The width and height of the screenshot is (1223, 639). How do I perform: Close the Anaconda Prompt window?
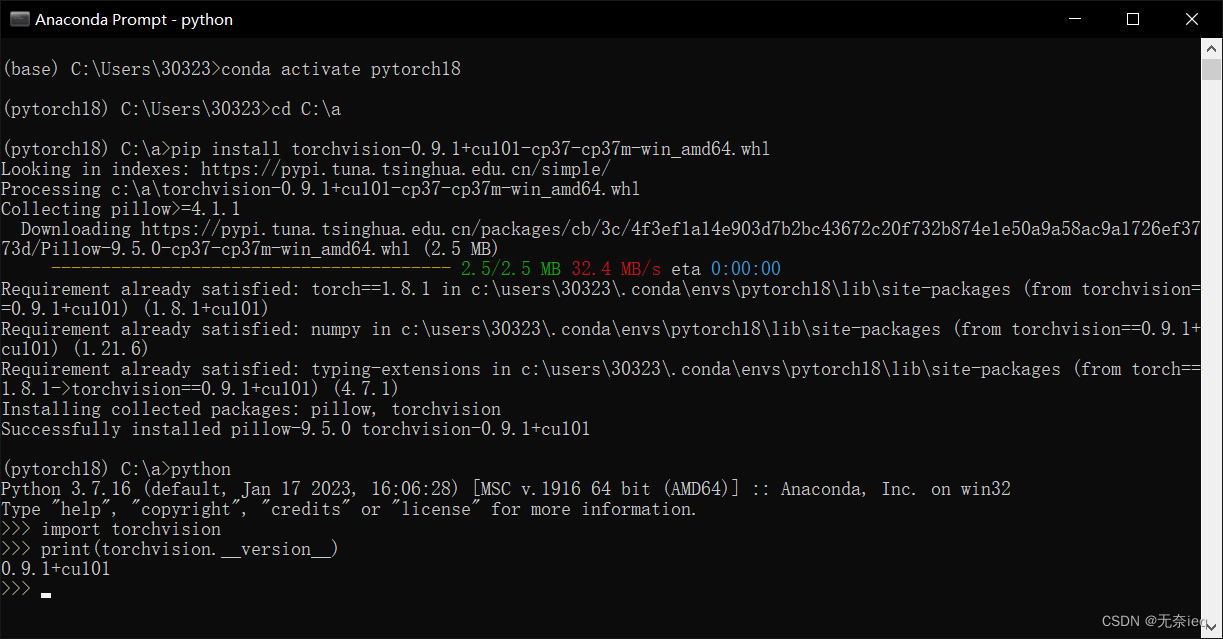click(1192, 18)
